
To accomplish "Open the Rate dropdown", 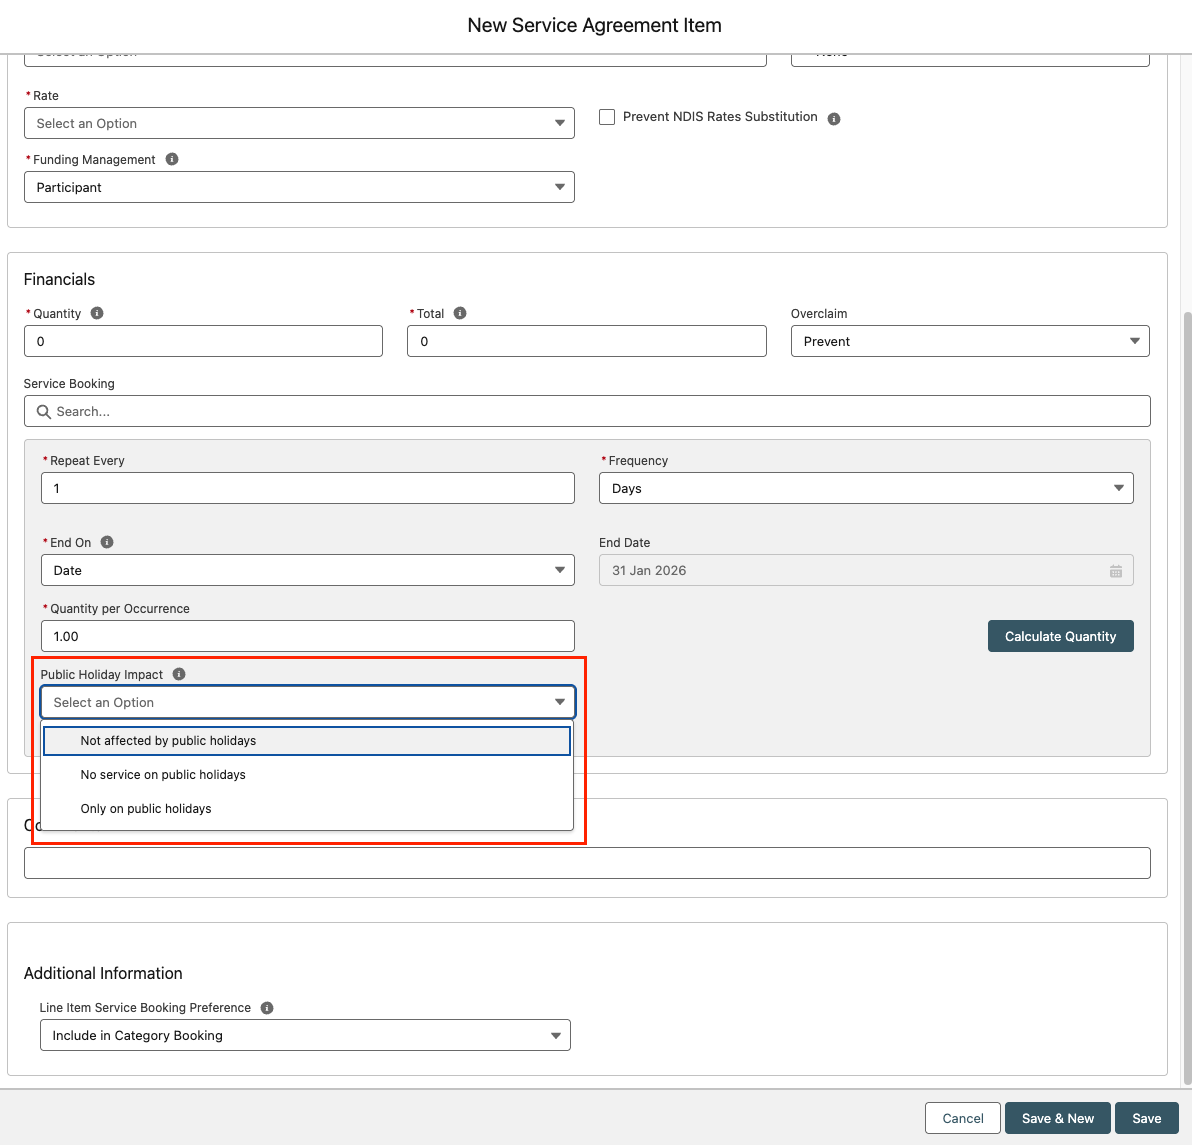I will pyautogui.click(x=299, y=123).
